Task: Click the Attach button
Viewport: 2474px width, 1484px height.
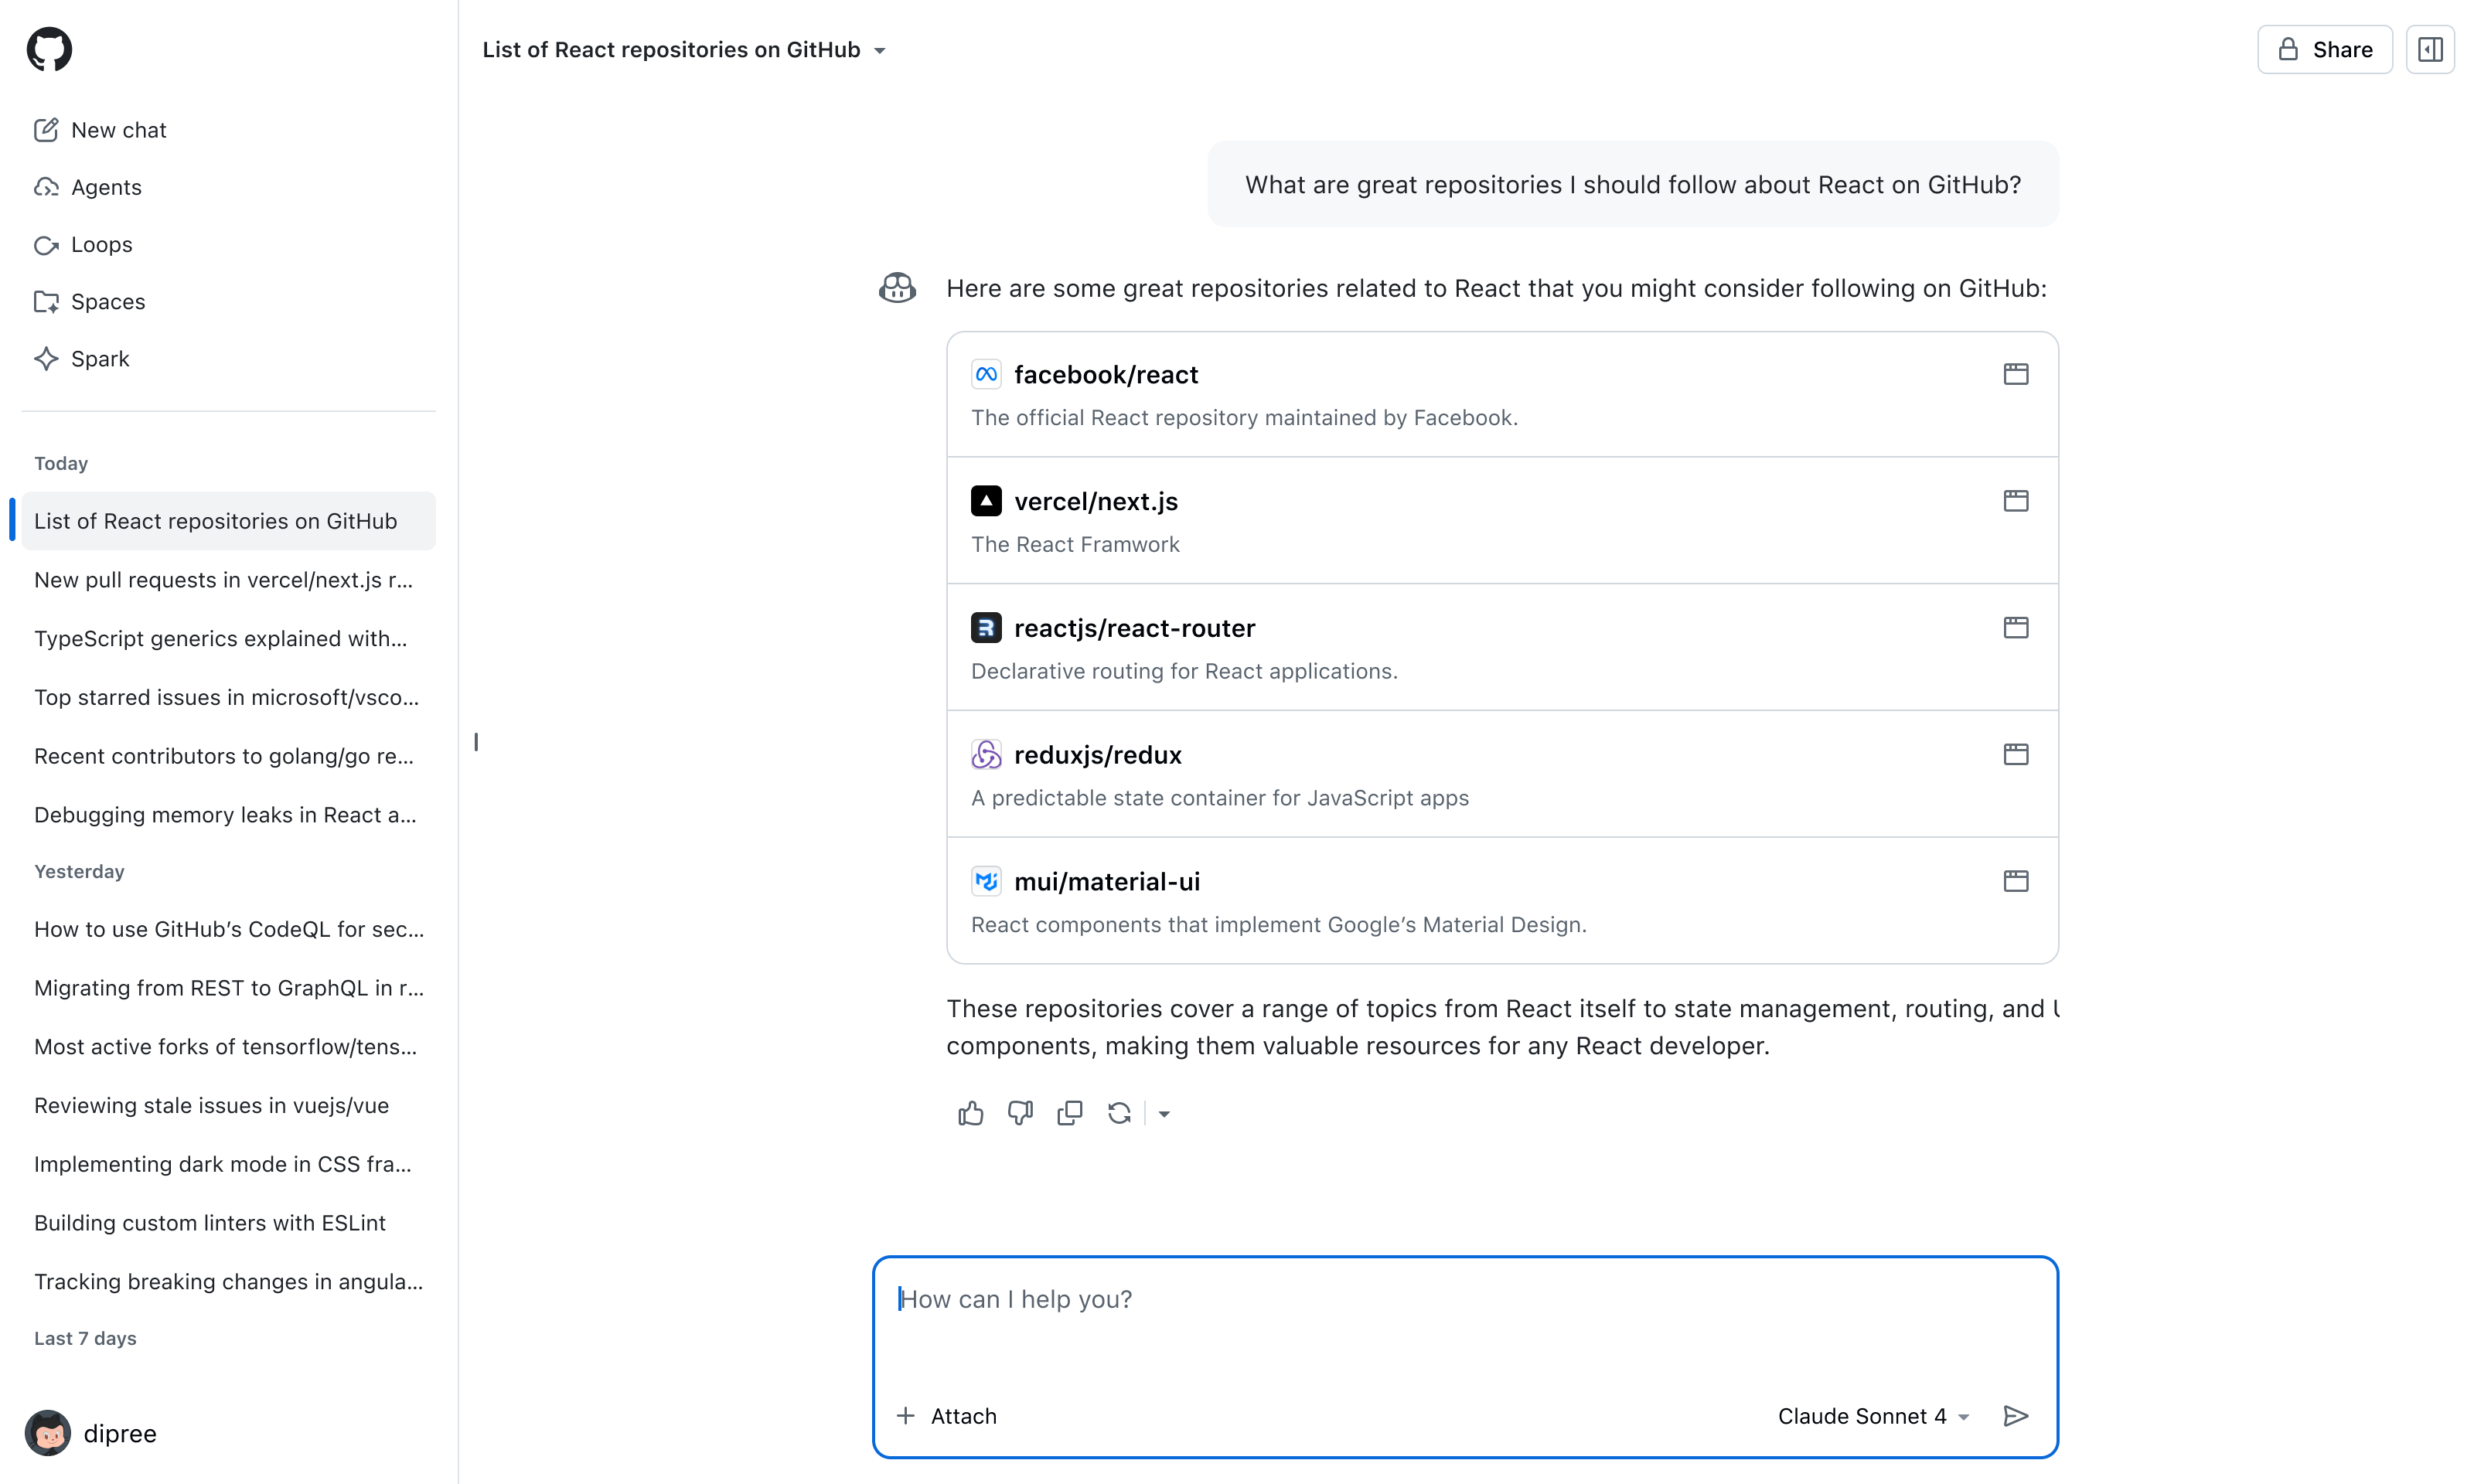Action: (946, 1416)
